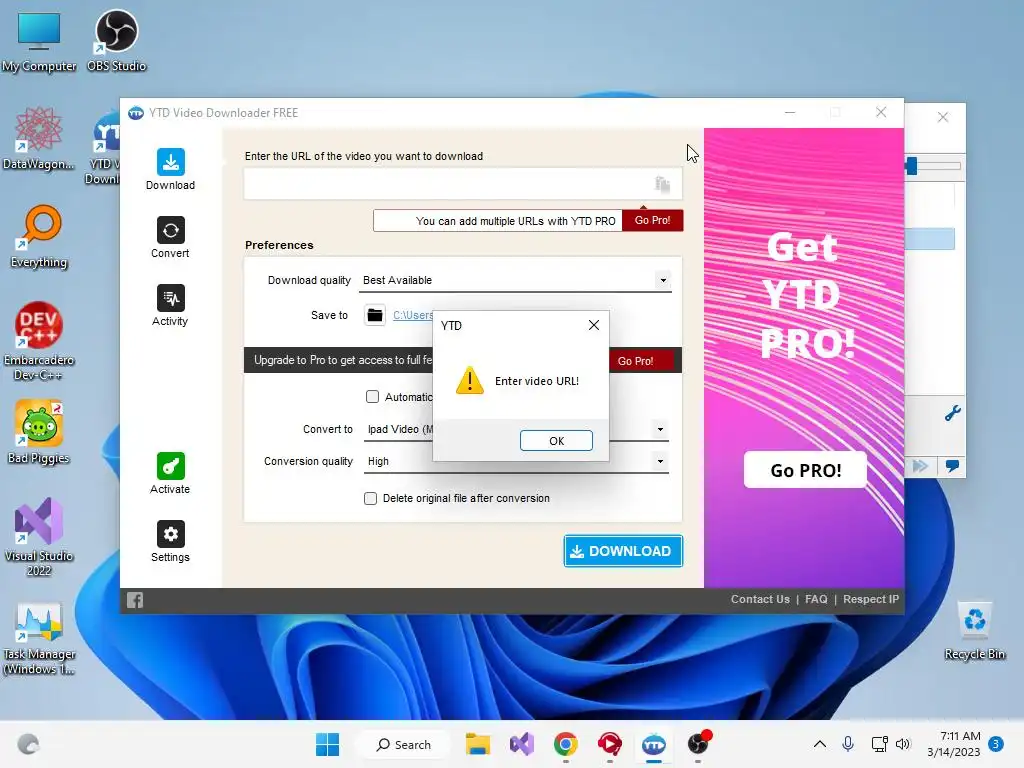Open the C:\Users save path link
Image resolution: width=1024 pixels, height=768 pixels.
tap(413, 315)
